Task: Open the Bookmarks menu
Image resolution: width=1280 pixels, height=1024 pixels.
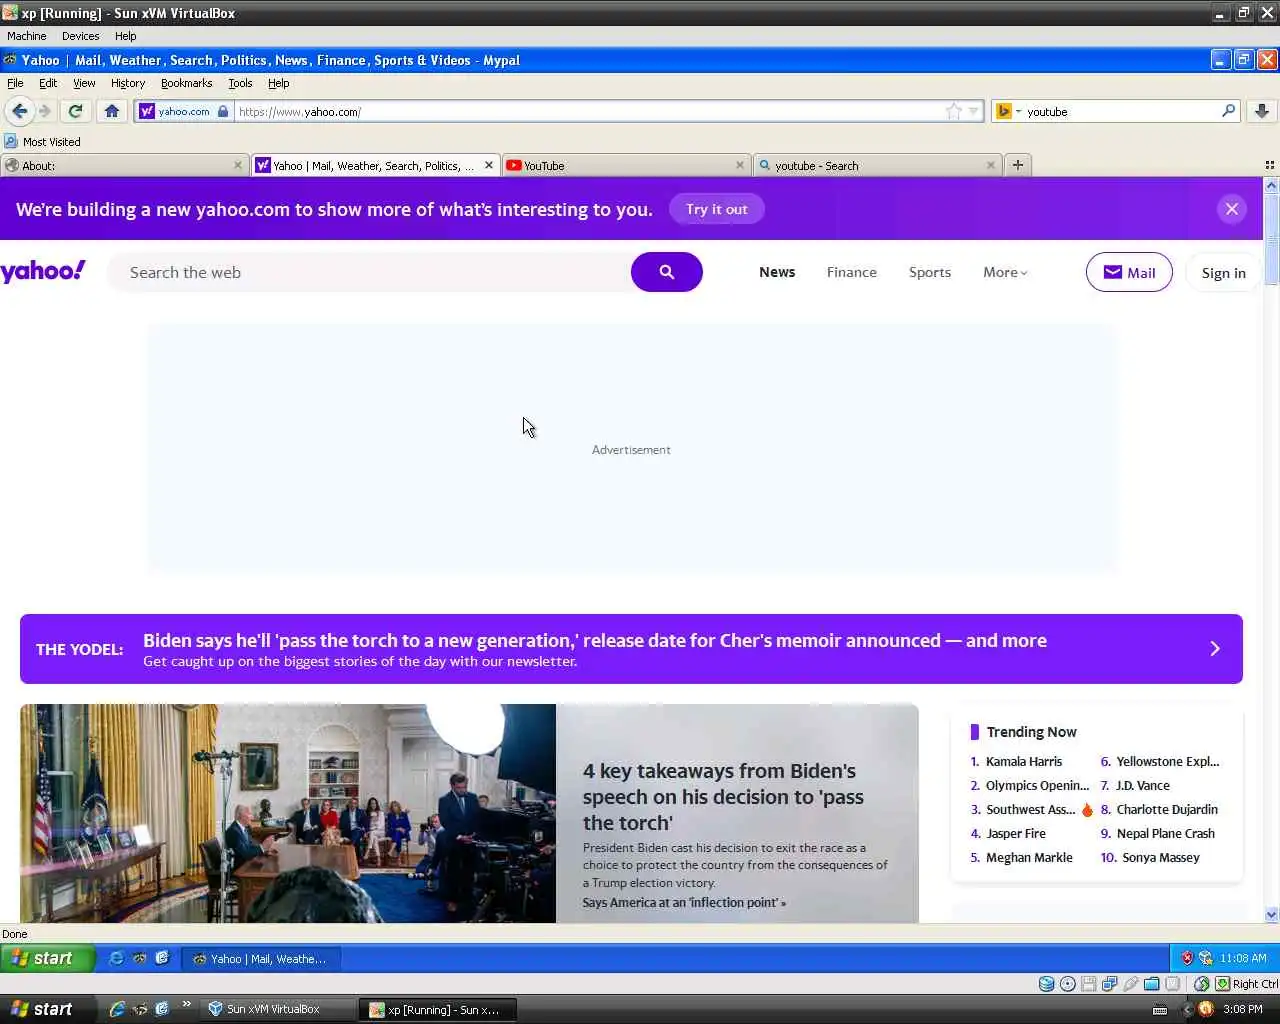Action: (x=186, y=83)
